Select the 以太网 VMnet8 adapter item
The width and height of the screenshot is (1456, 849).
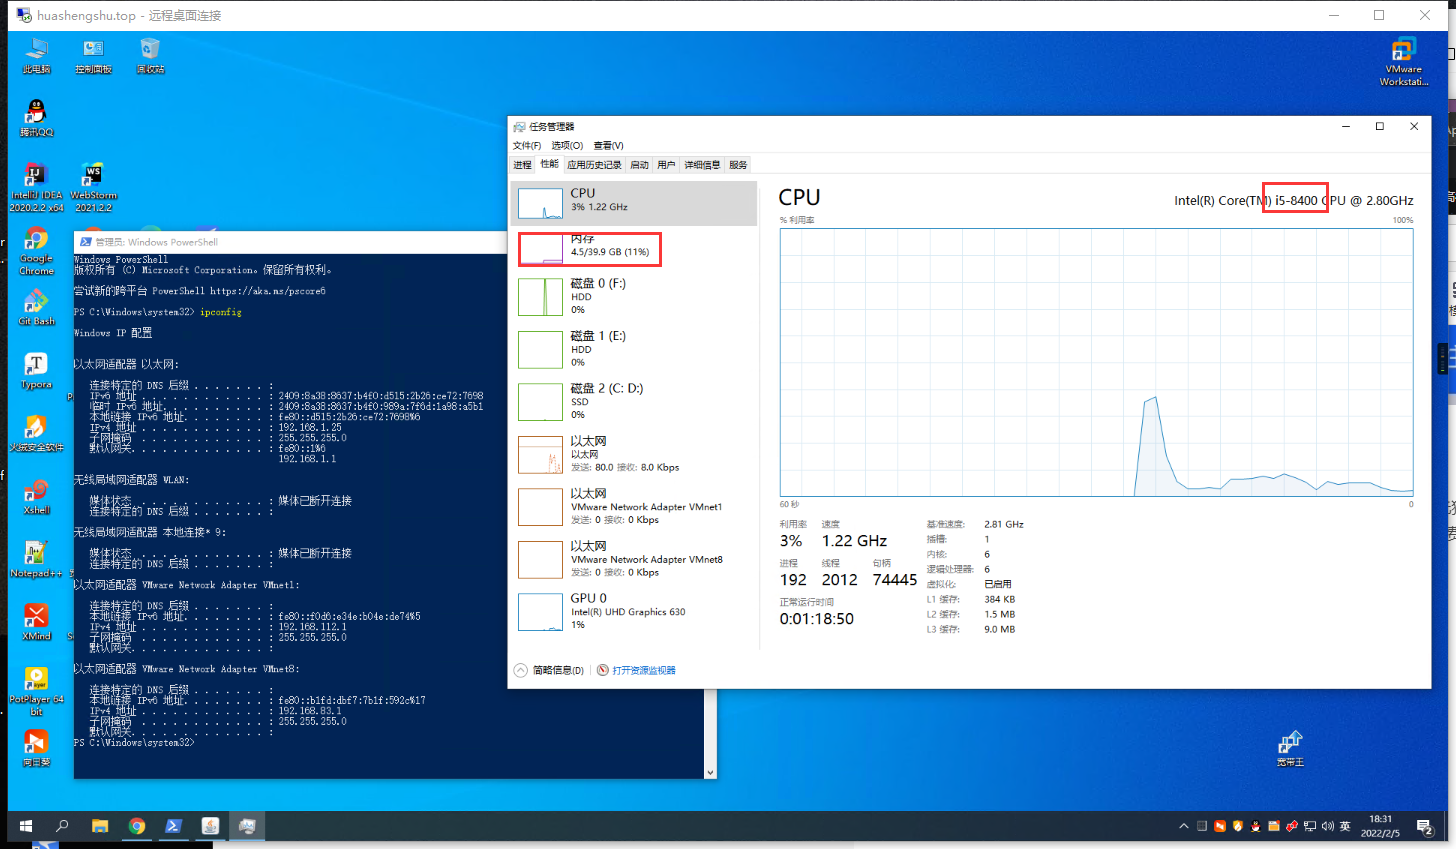point(635,559)
